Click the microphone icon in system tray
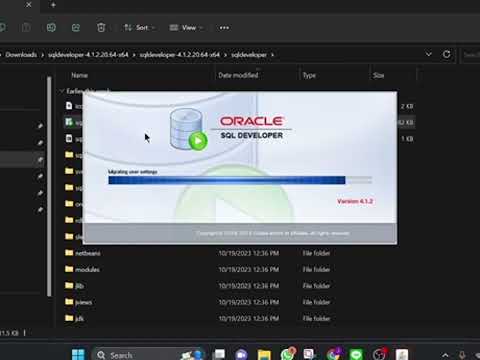Screen dimensions: 480x360 (x=462, y=355)
